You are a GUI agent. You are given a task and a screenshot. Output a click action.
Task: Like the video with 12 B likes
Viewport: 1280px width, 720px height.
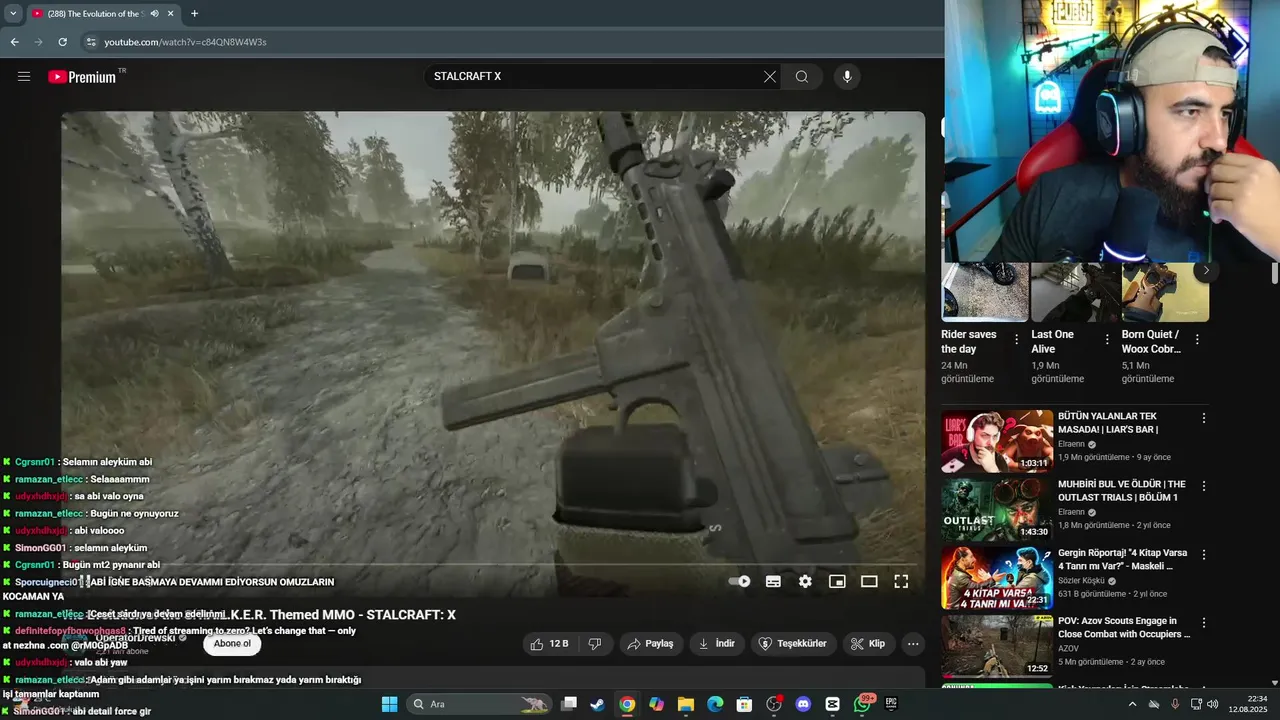[550, 644]
